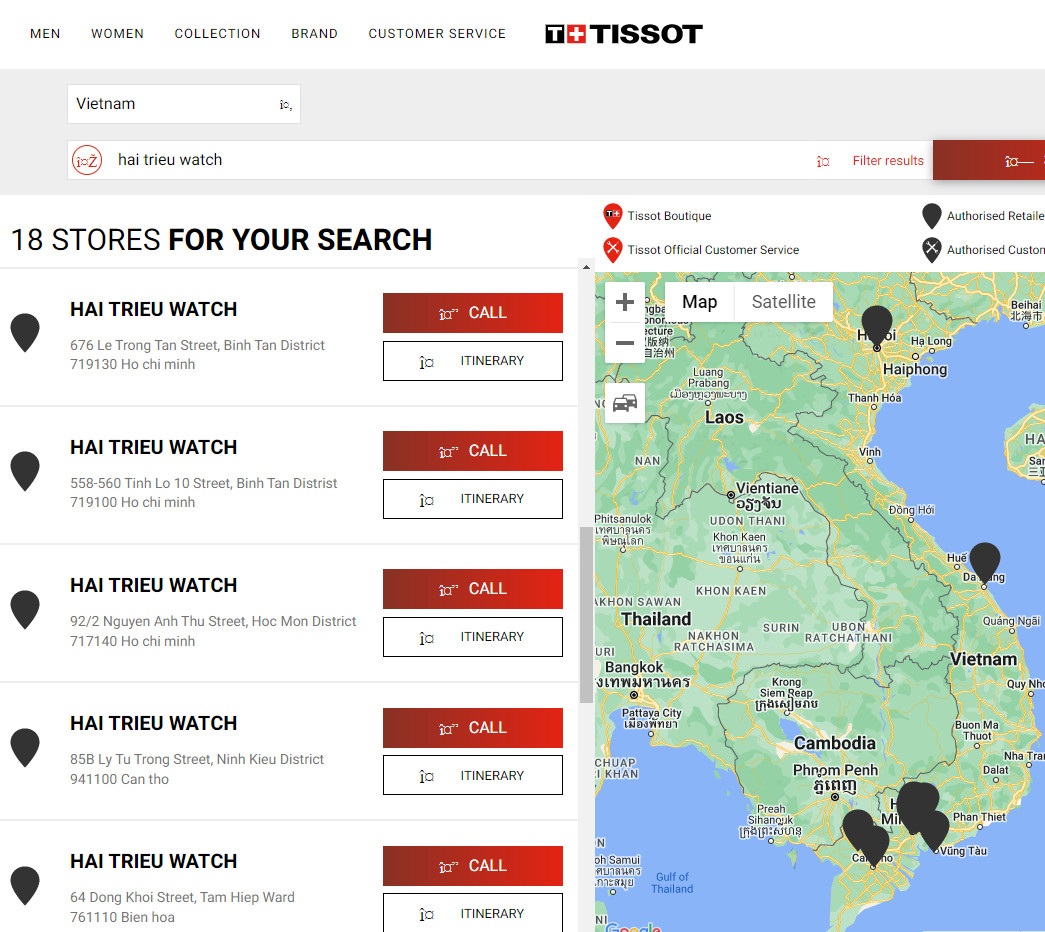Screen dimensions: 1045x932
Task: Open the WOMEN menu
Action: [117, 34]
